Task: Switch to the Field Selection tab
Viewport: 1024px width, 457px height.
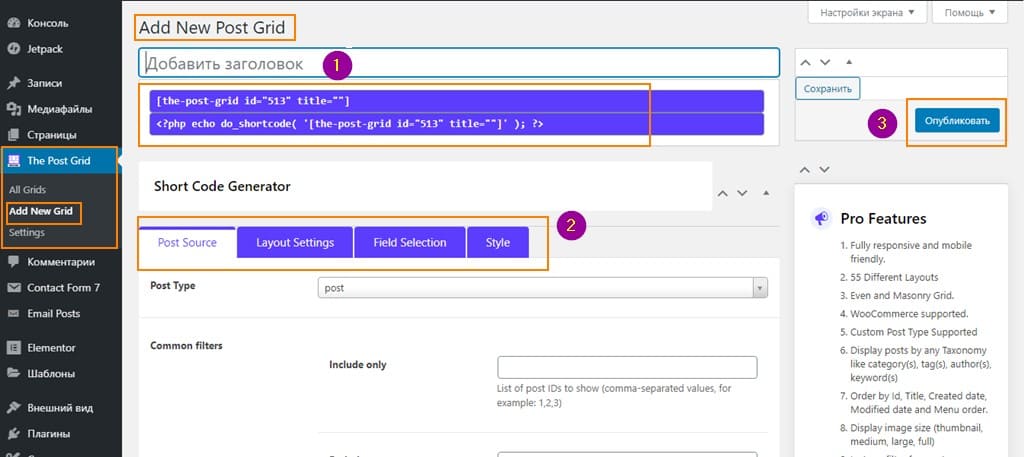Action: pyautogui.click(x=409, y=242)
